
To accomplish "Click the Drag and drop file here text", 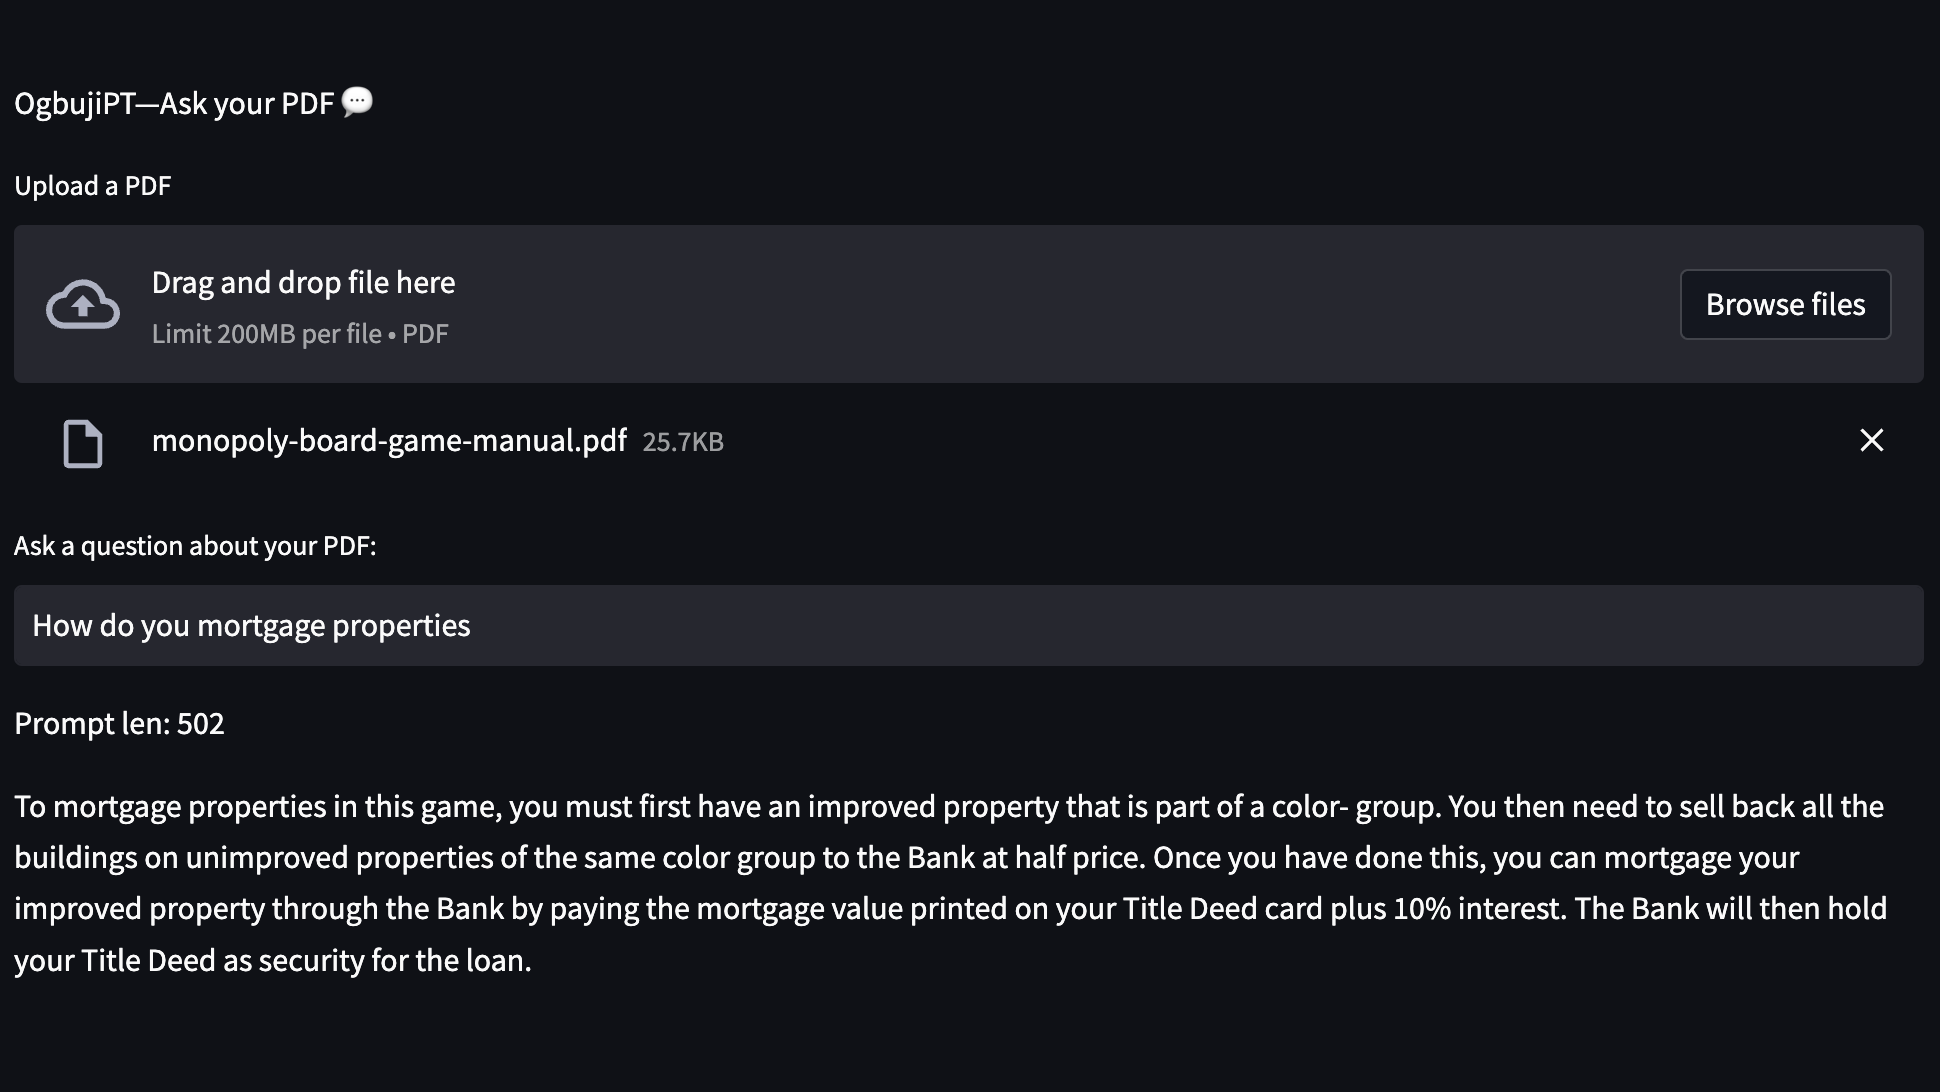I will [303, 282].
